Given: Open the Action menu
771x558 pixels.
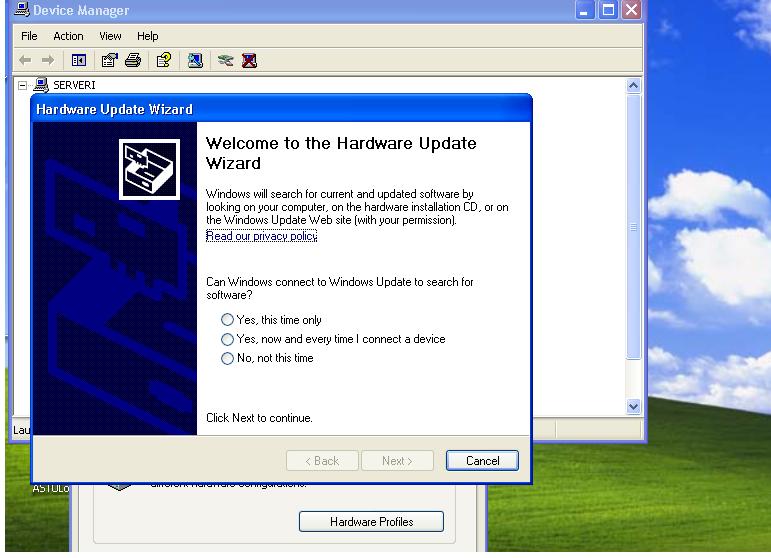Looking at the screenshot, I should 68,36.
